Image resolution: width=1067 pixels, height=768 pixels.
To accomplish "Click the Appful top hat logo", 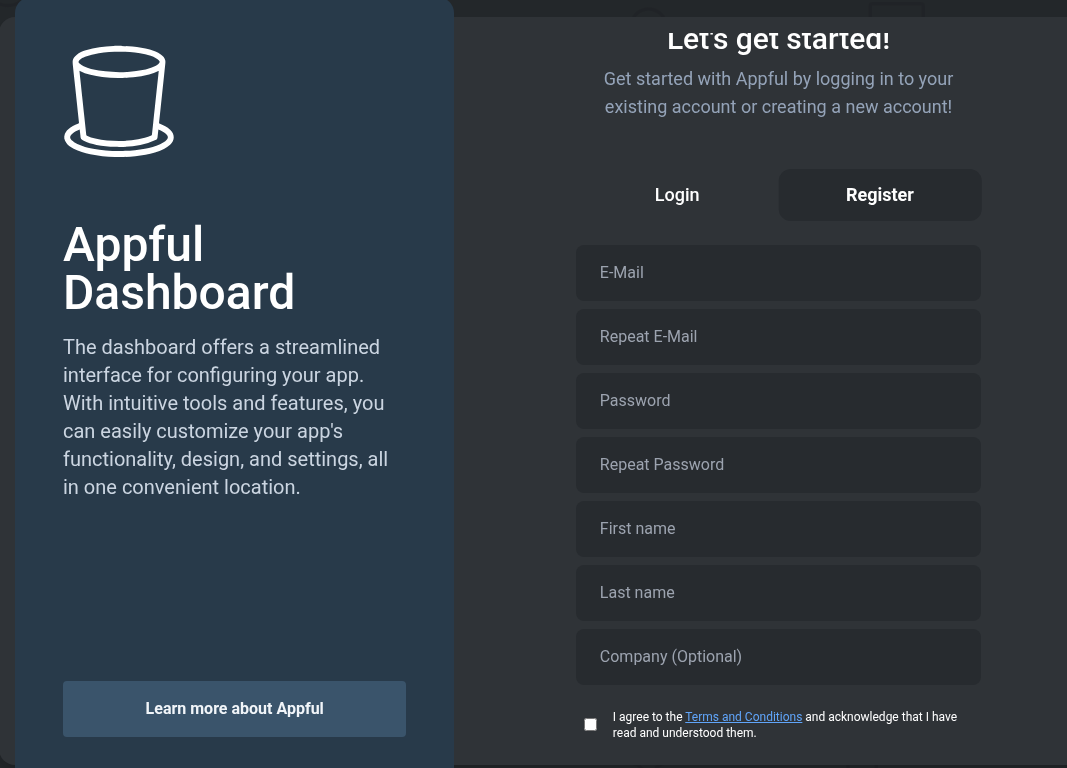I will coord(119,101).
